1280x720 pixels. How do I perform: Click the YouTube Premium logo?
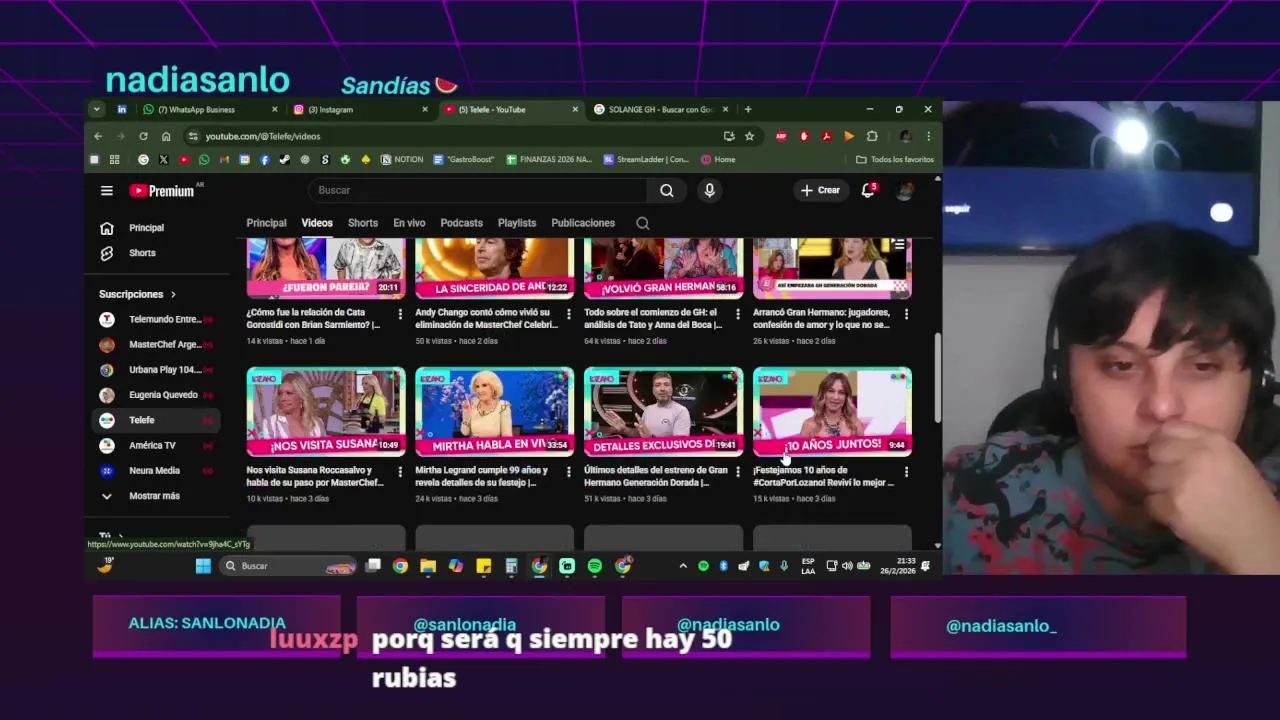tap(164, 190)
